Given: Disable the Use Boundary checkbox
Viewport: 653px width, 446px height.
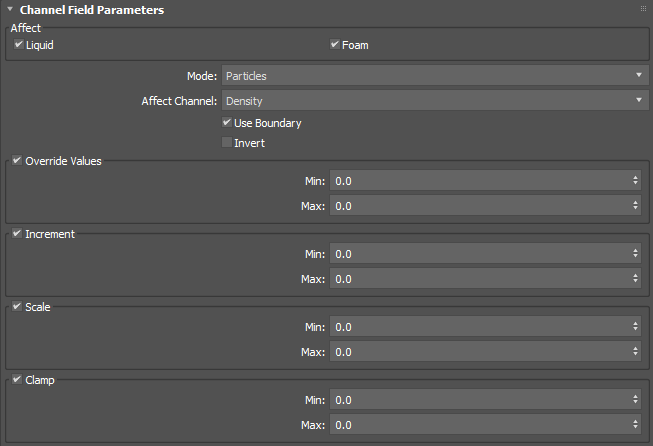Looking at the screenshot, I should [x=227, y=123].
